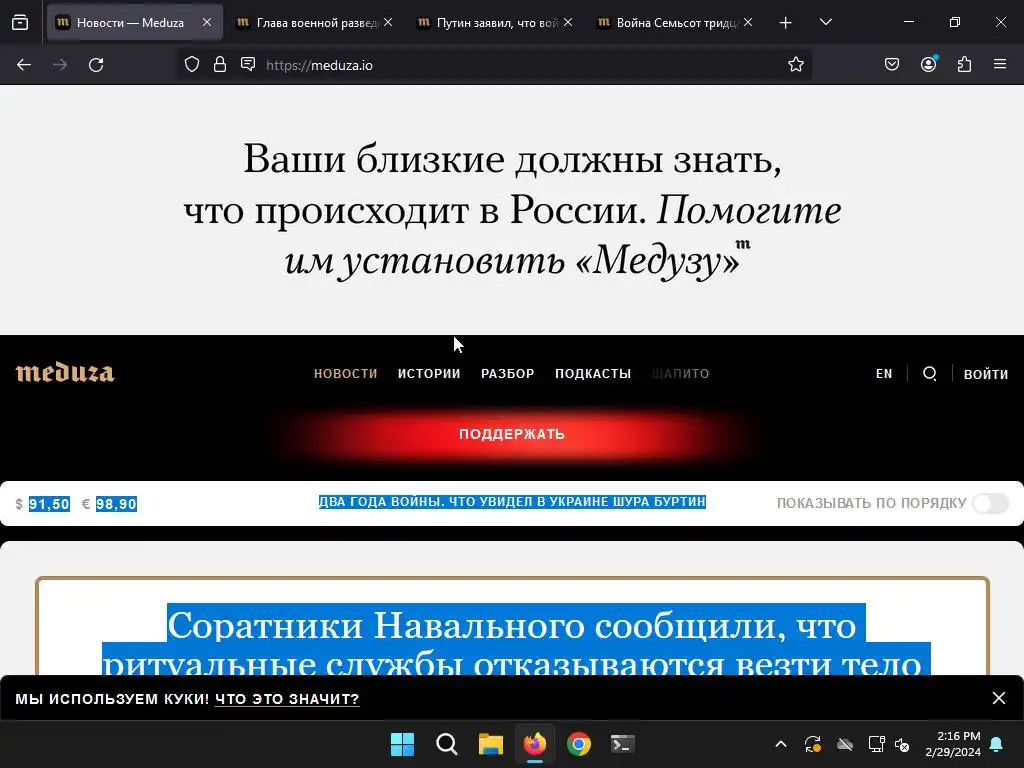Click dollar rate 91,50
The image size is (1024, 768).
49,504
